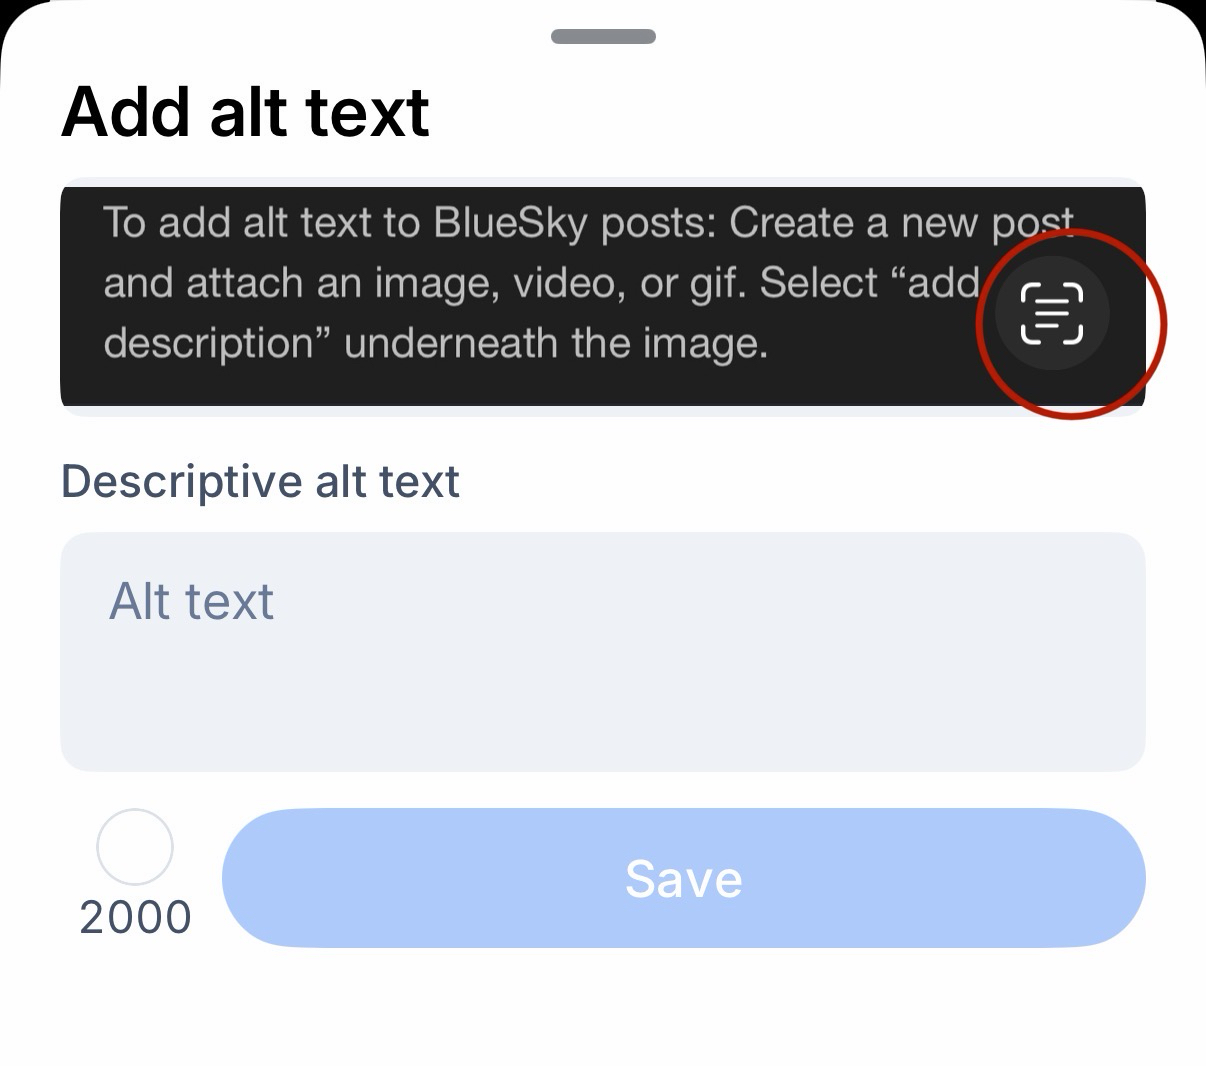Image resolution: width=1206 pixels, height=1066 pixels.
Task: Click the 2000 remaining characters counter
Action: tap(135, 917)
